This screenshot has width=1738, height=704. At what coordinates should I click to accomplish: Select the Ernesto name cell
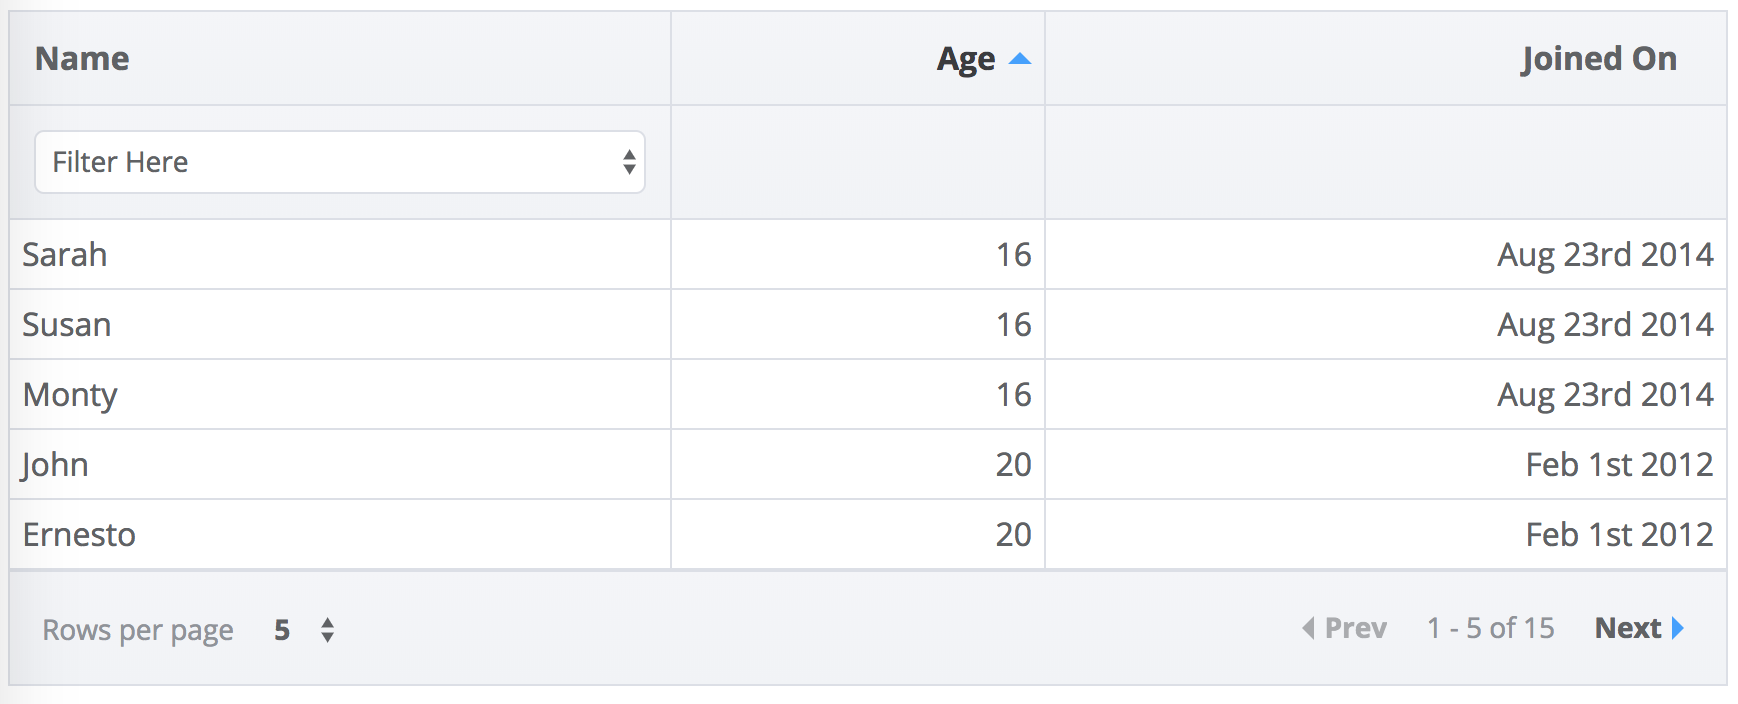pyautogui.click(x=79, y=535)
